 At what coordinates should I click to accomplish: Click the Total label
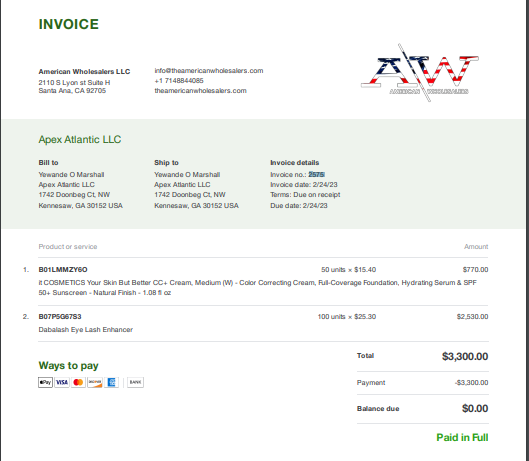coord(365,356)
